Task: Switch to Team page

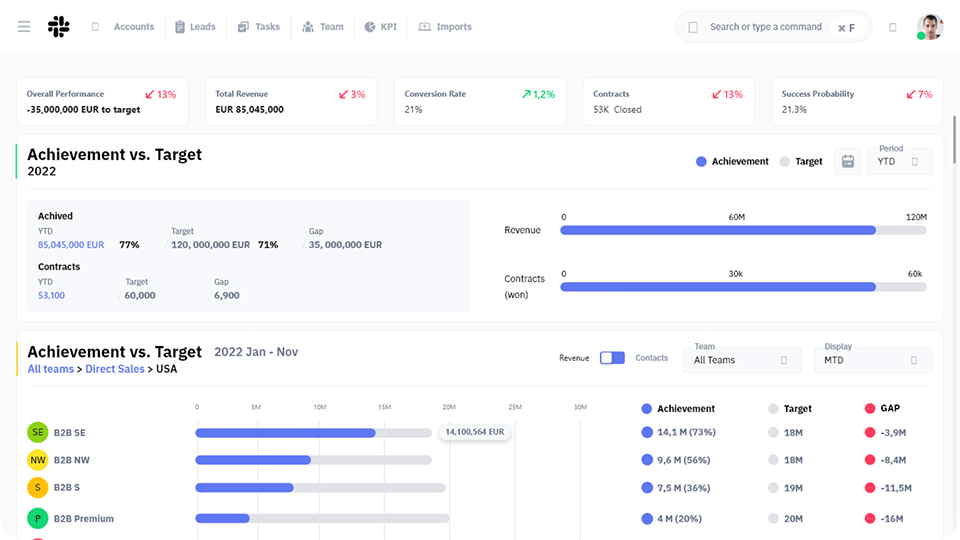Action: tap(331, 27)
